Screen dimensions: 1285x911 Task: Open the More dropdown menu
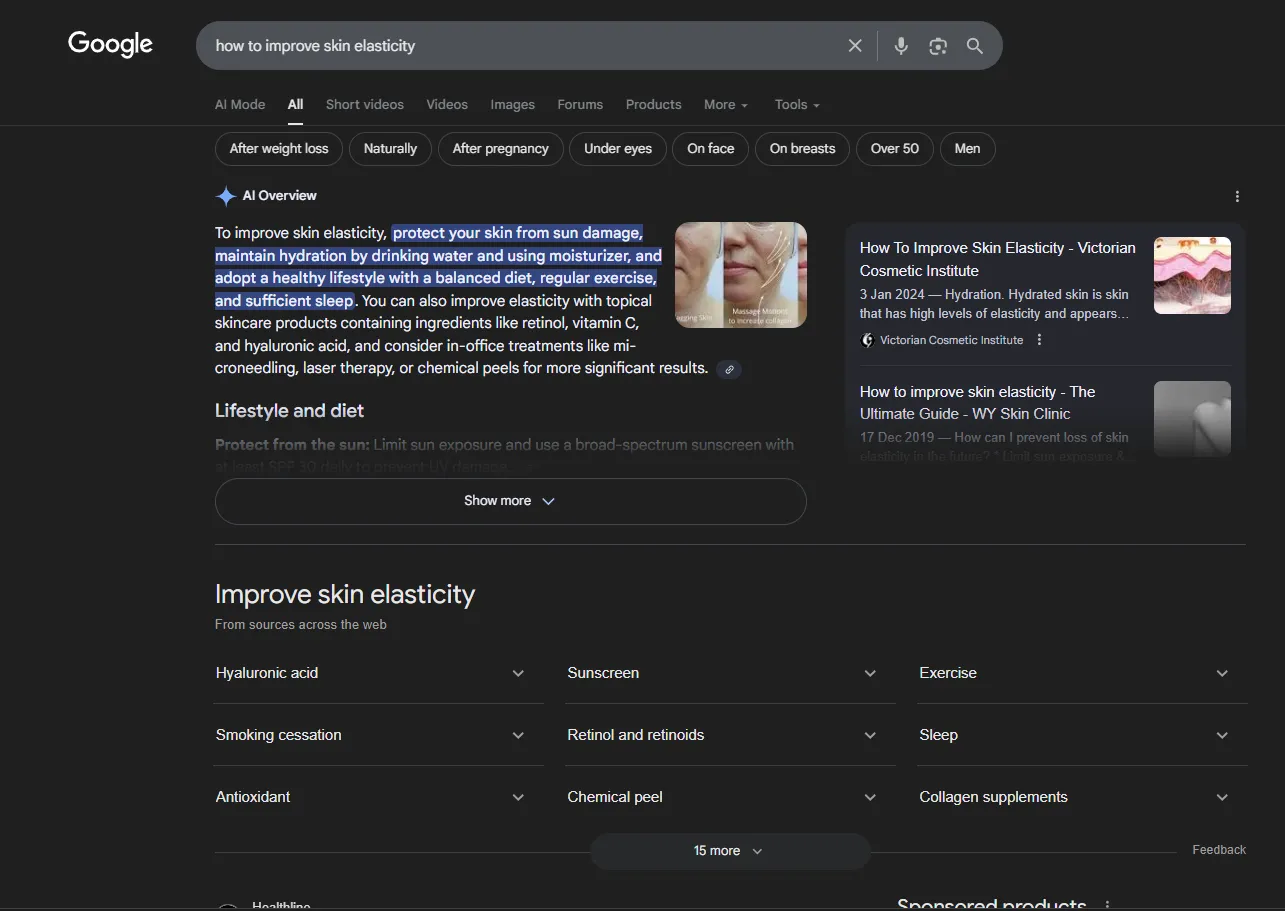pos(726,104)
